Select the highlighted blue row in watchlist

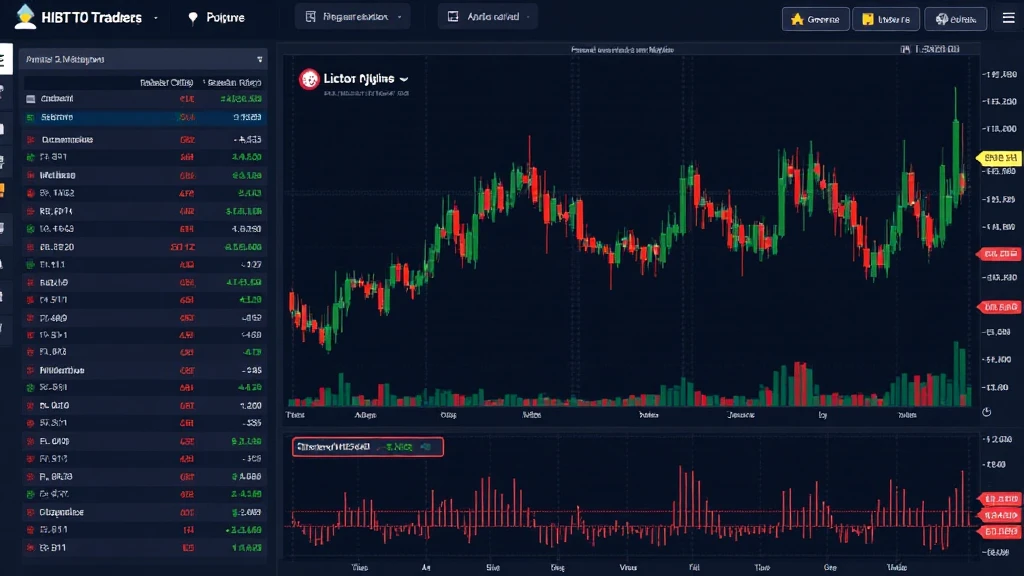(x=145, y=117)
